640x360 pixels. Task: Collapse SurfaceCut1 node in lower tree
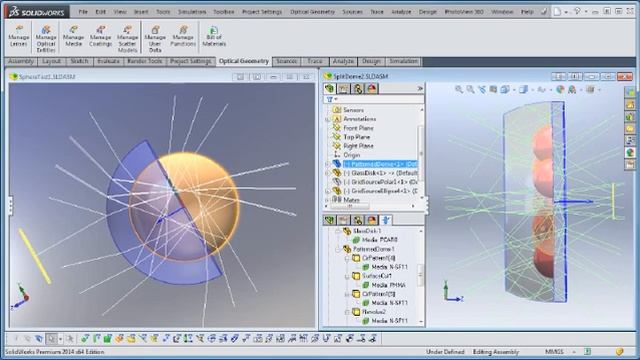tap(347, 276)
